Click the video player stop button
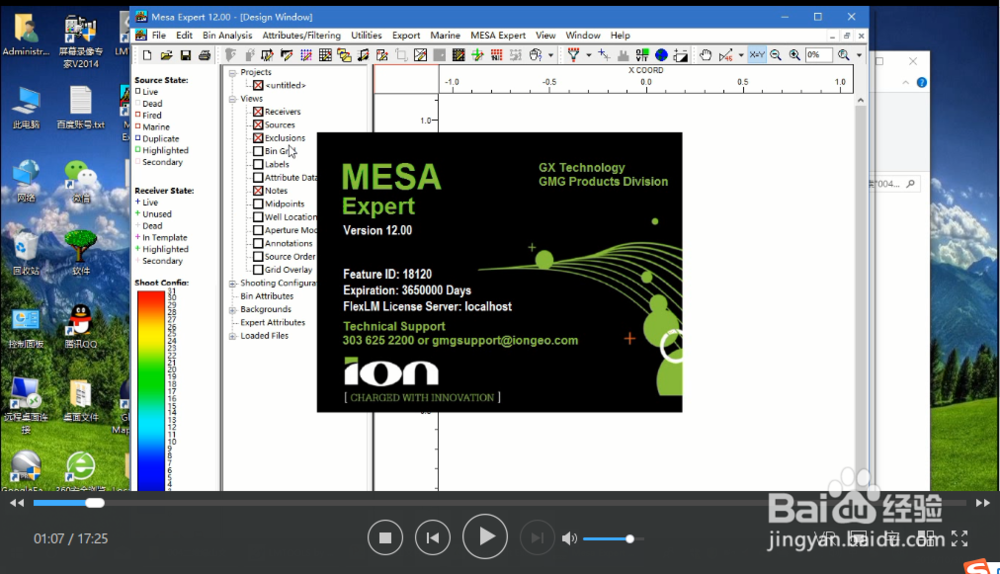1000x574 pixels. pyautogui.click(x=385, y=538)
